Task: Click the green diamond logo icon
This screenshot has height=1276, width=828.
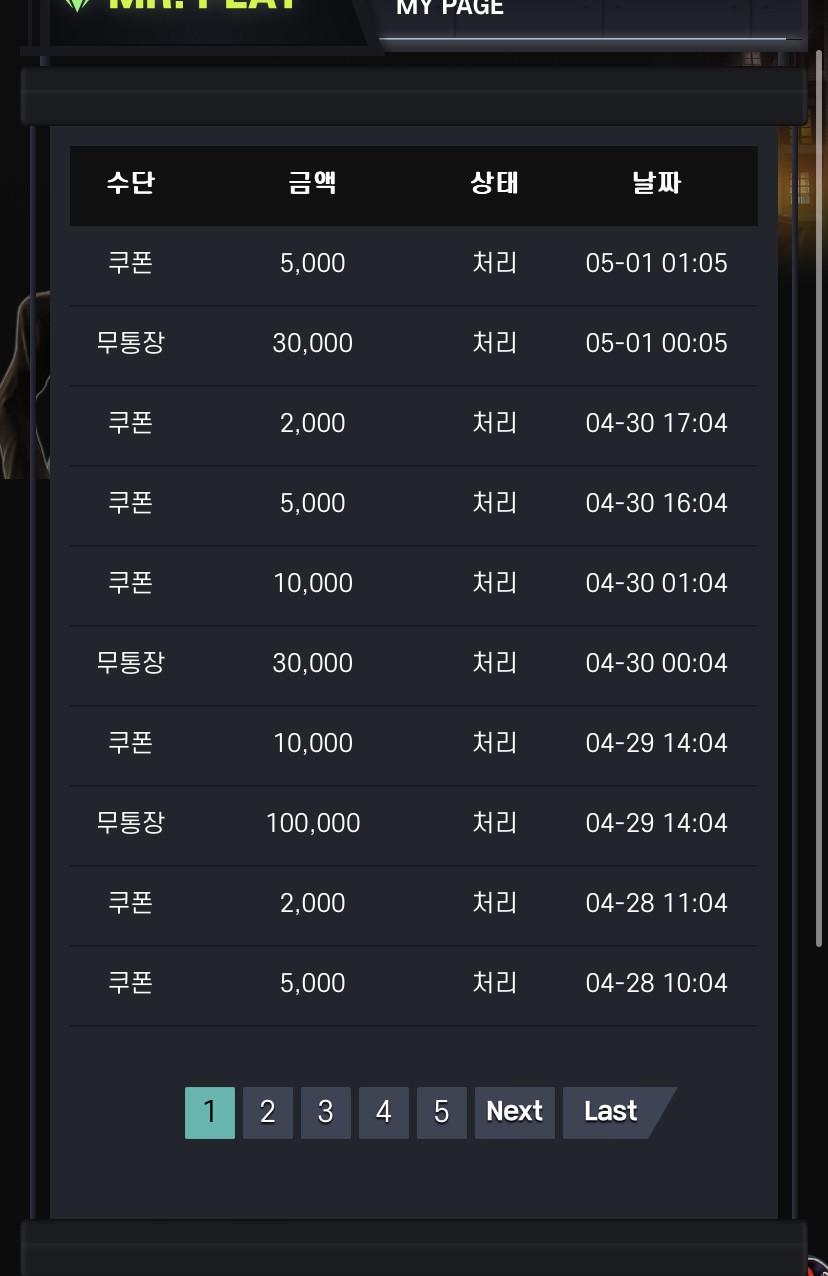Action: (x=77, y=5)
